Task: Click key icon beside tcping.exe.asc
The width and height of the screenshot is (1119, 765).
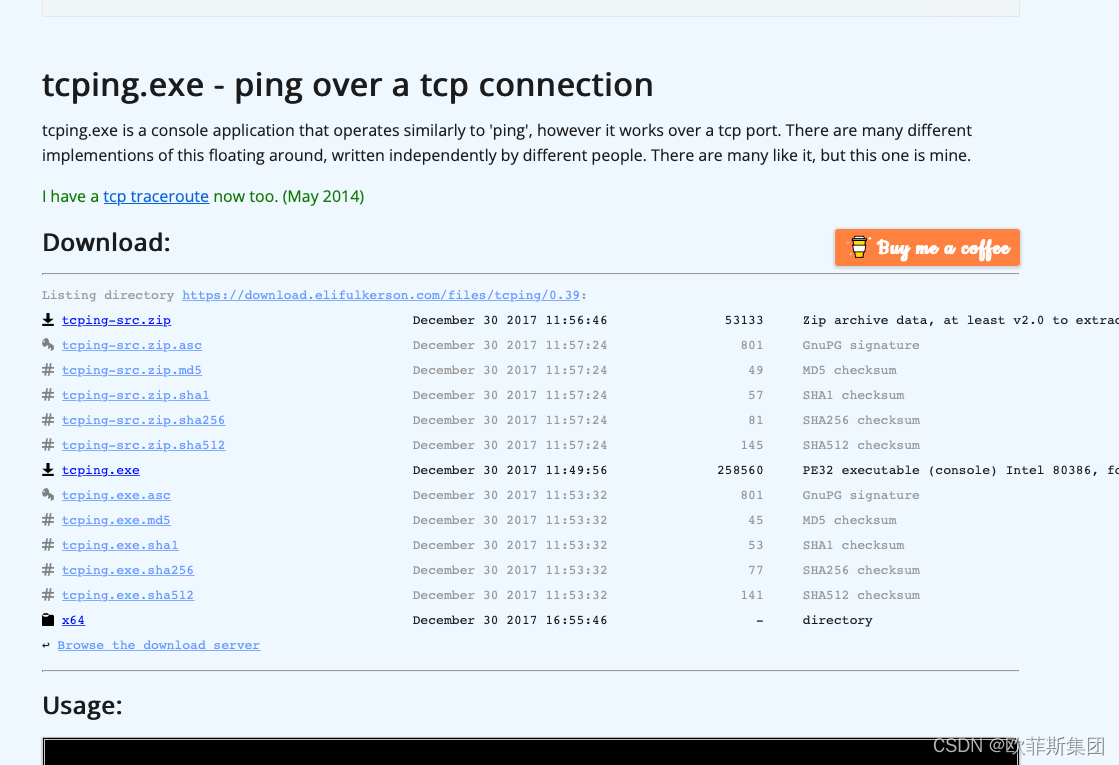Action: click(x=48, y=495)
